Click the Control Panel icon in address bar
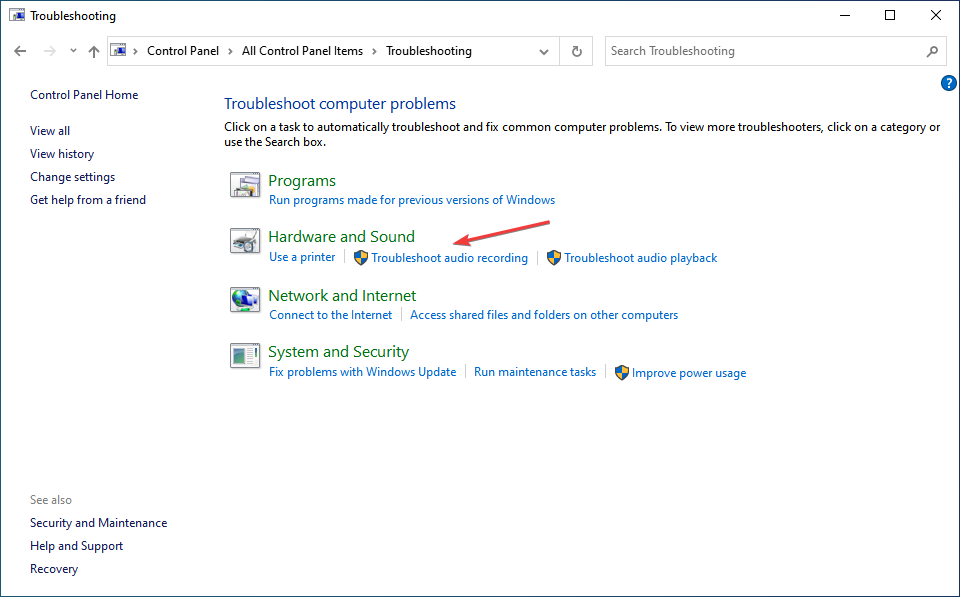 pyautogui.click(x=119, y=50)
